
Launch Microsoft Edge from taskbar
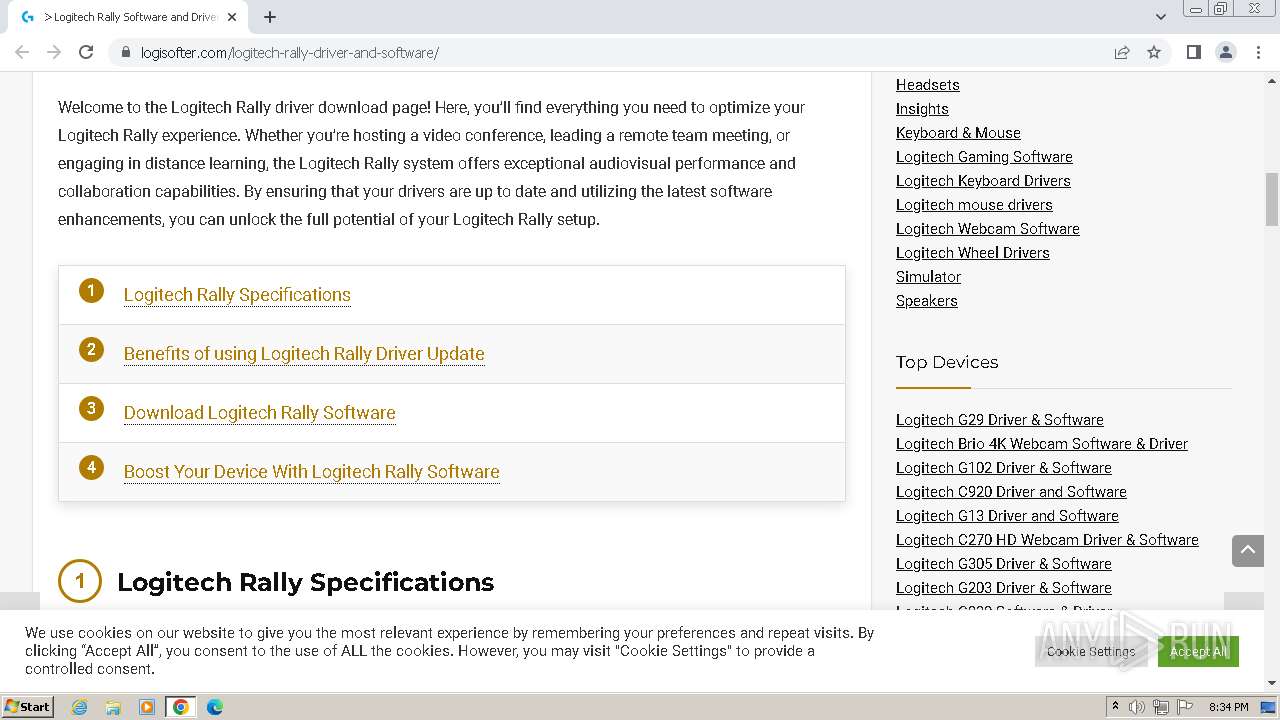click(214, 707)
